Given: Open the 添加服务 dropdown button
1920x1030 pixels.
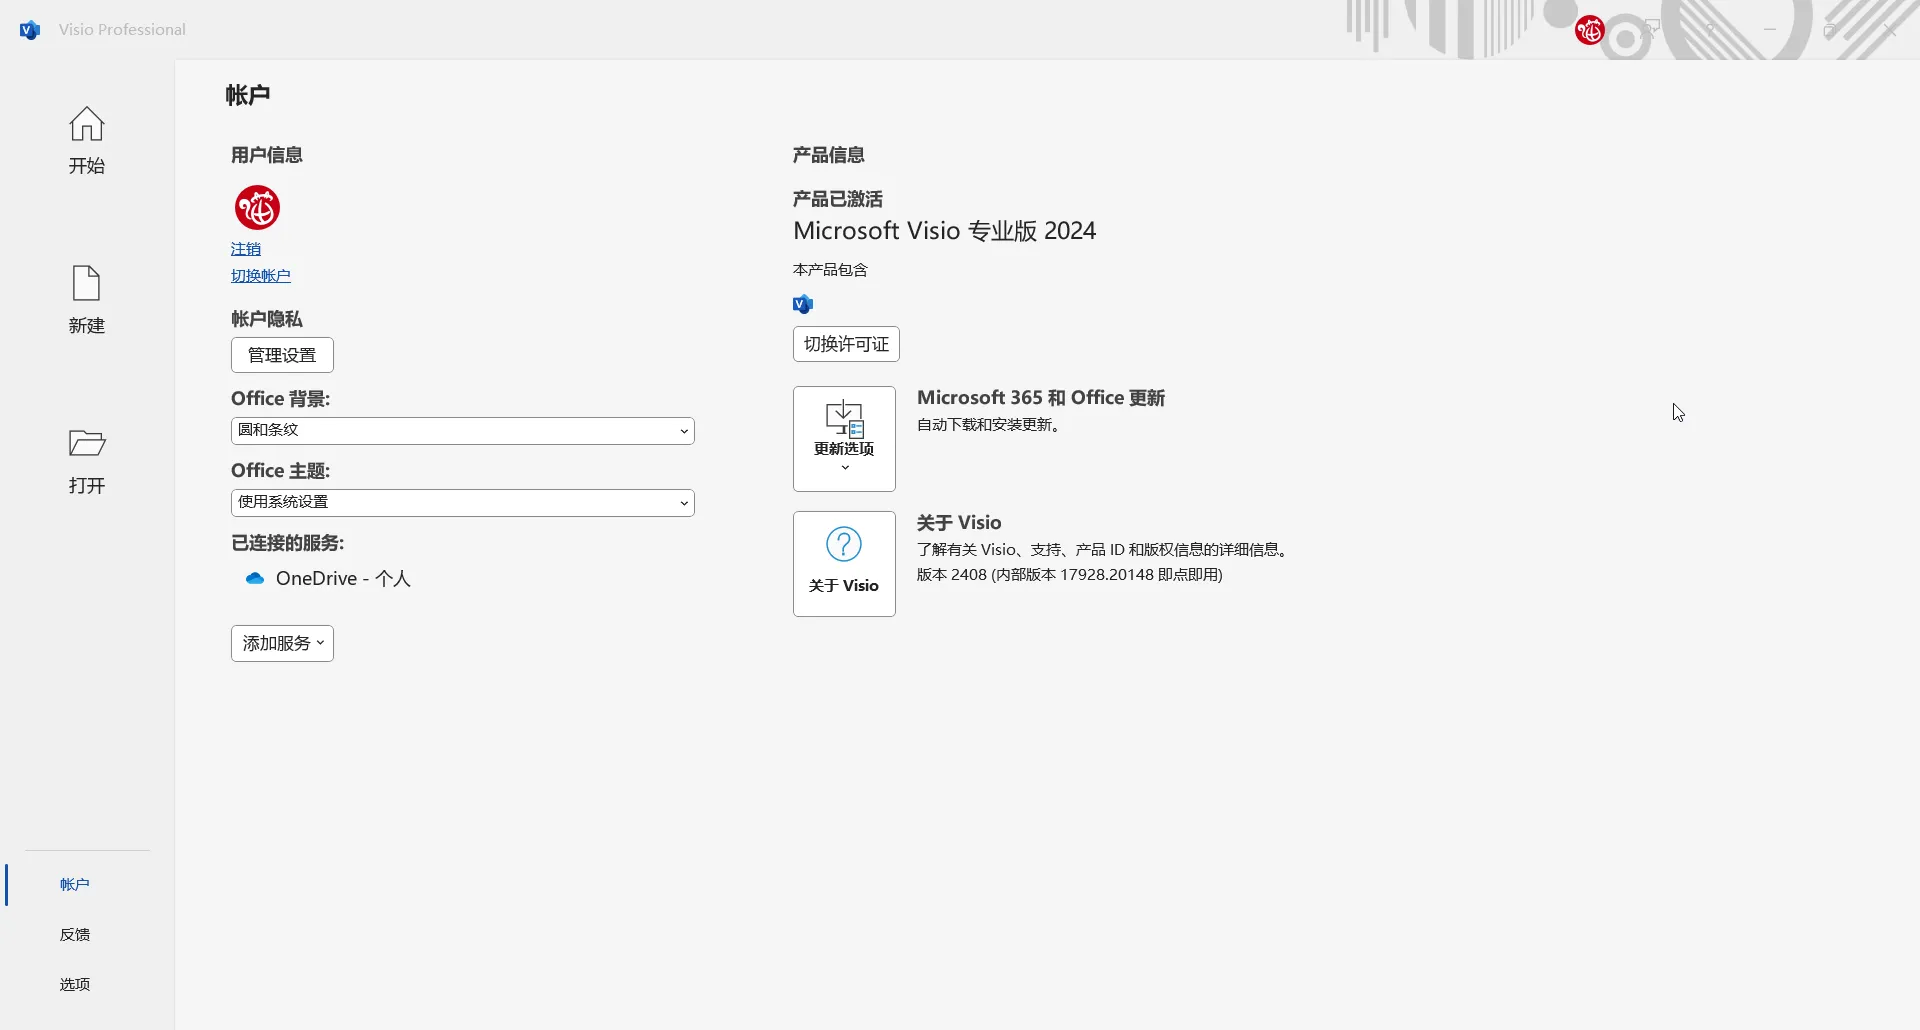Looking at the screenshot, I should coord(282,643).
